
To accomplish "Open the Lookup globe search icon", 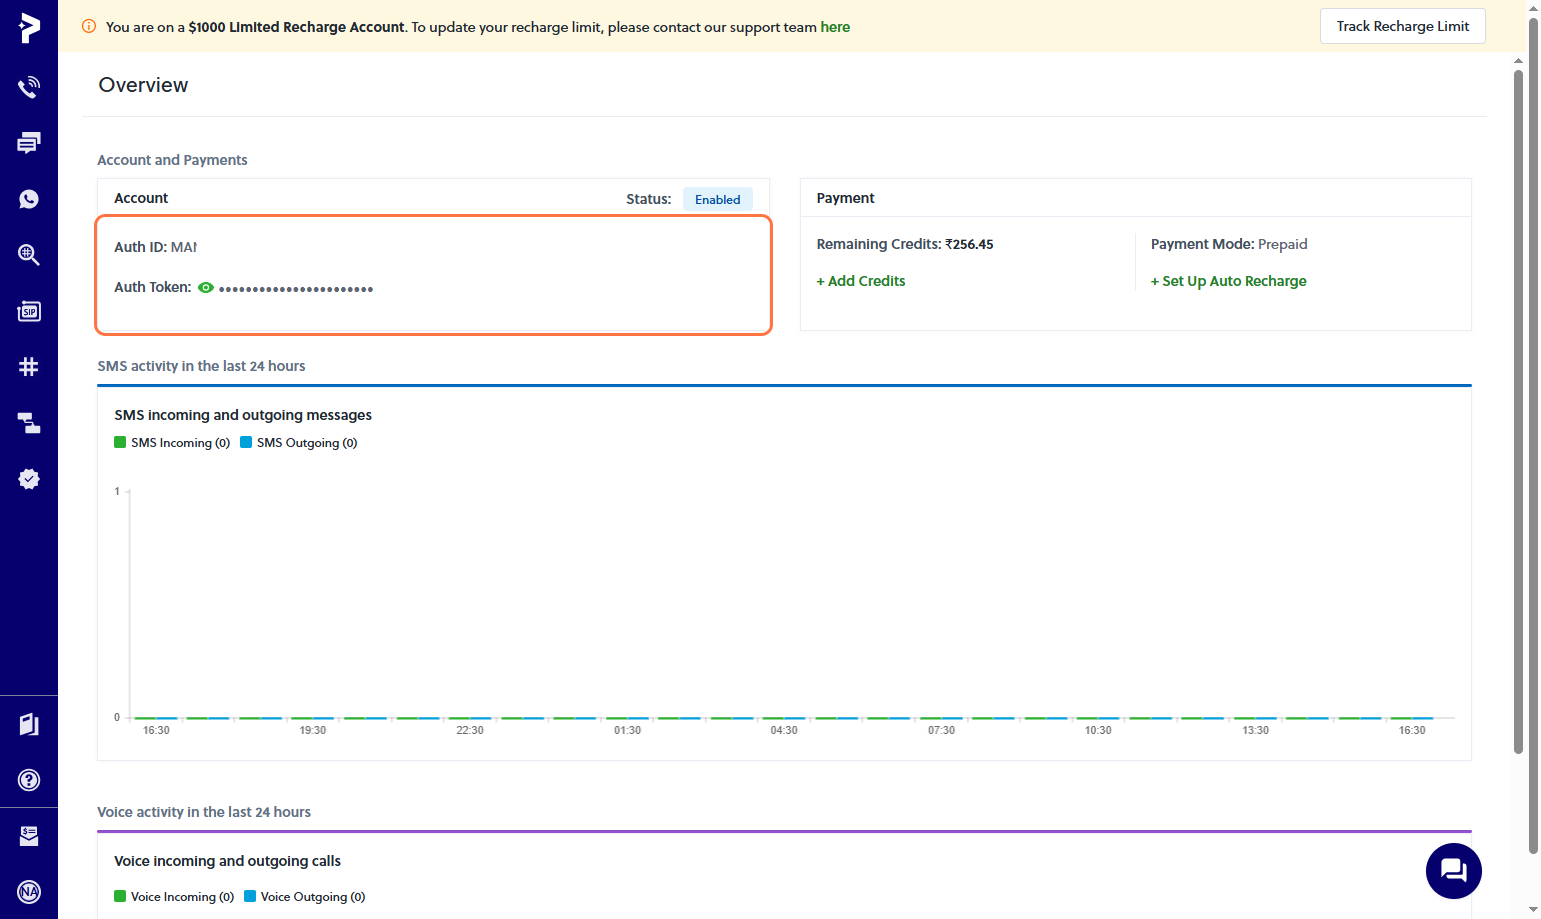I will pos(29,255).
